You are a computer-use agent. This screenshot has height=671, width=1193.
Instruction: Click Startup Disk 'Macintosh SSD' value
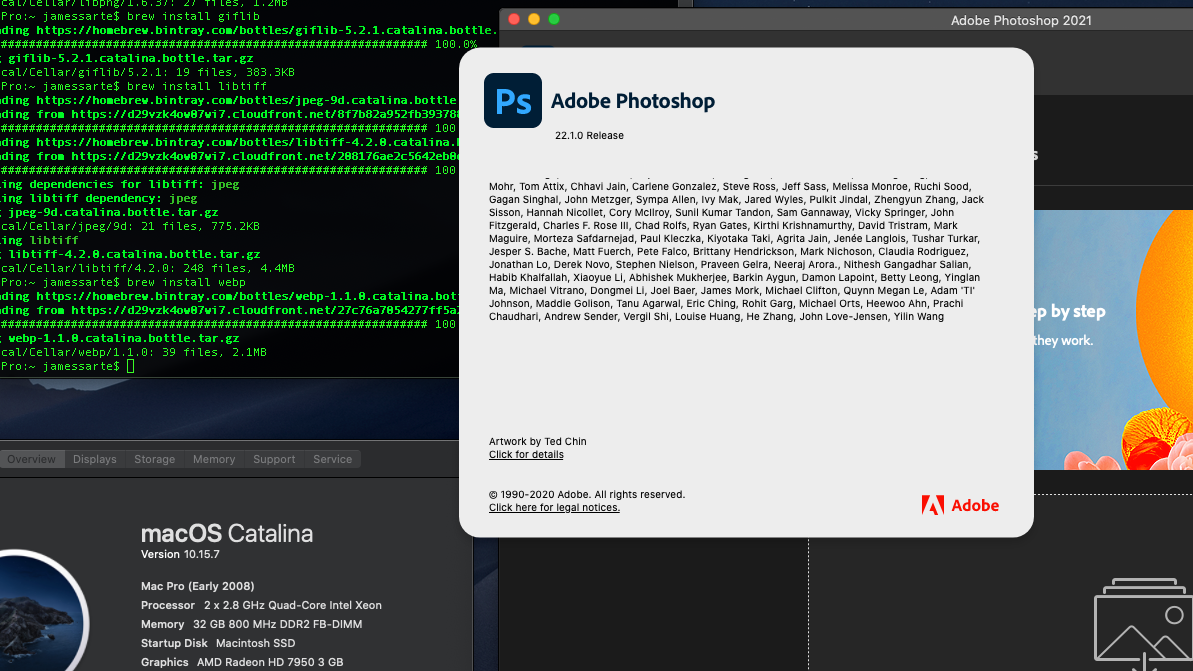tap(256, 643)
